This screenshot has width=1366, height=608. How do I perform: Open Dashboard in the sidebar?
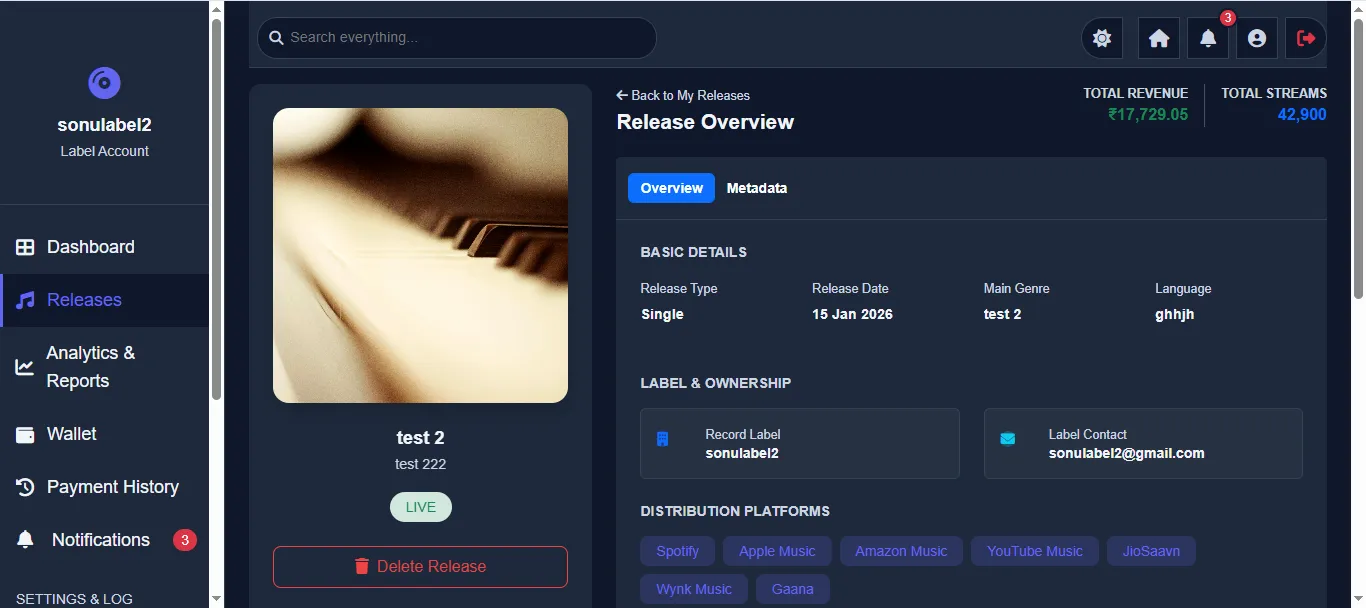105,247
